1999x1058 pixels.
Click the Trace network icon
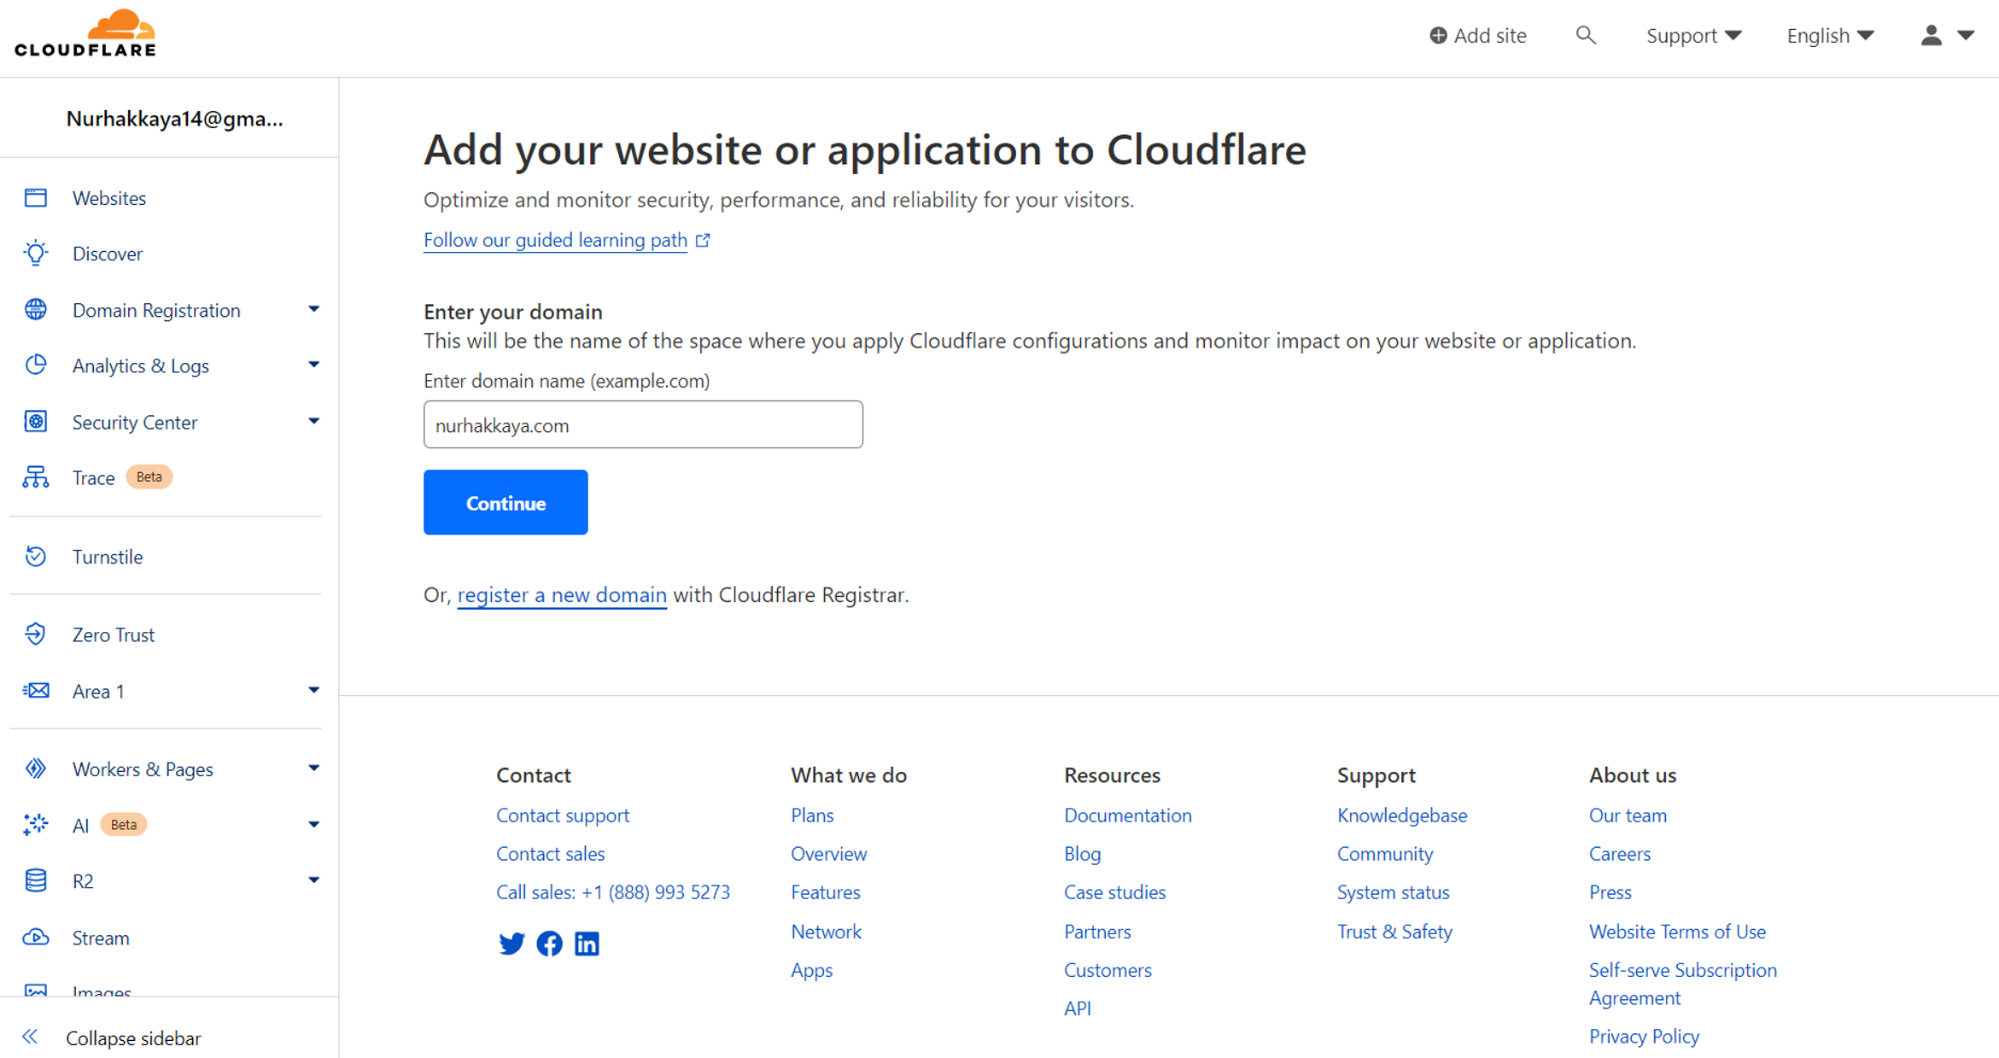(36, 478)
